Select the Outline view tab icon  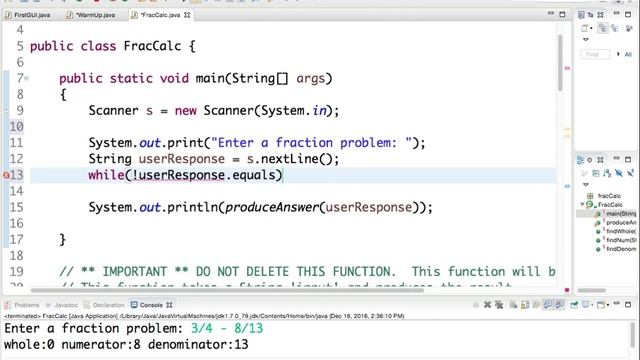[x=580, y=160]
